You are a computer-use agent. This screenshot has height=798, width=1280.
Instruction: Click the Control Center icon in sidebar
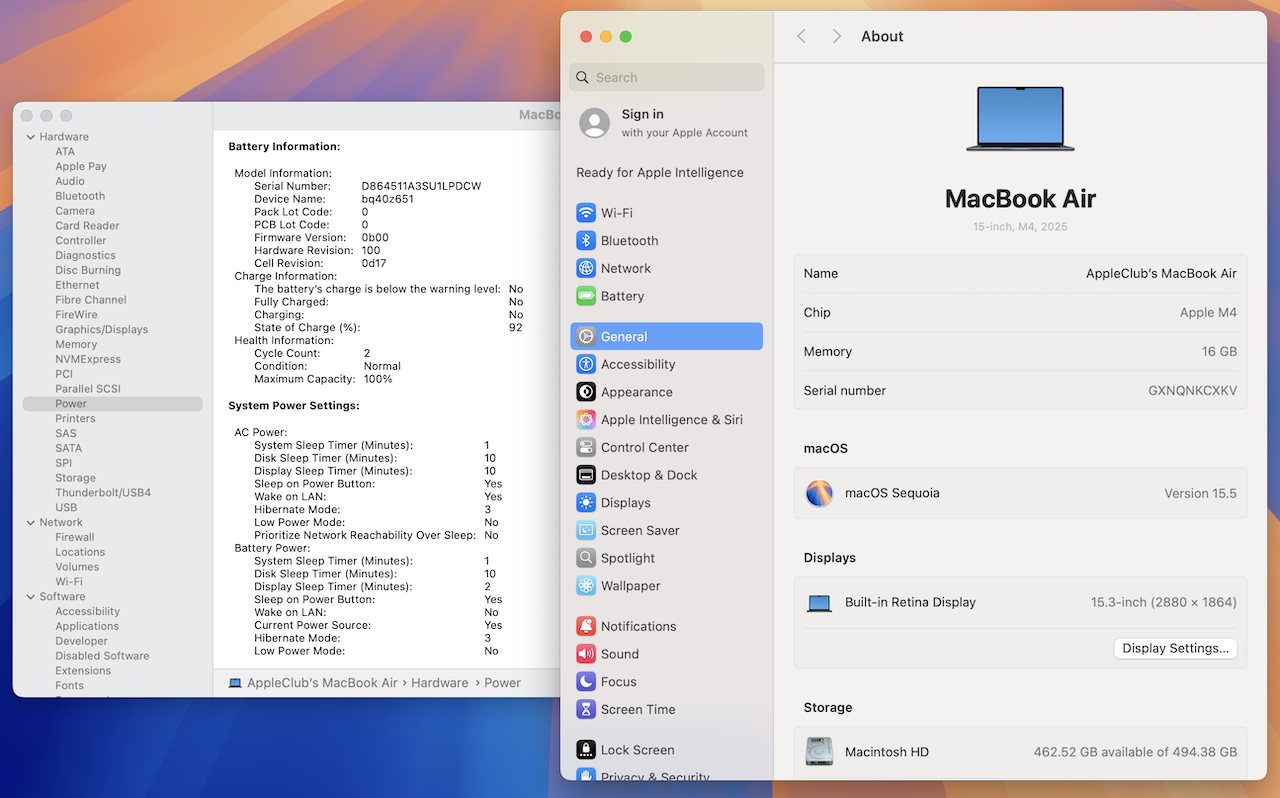(586, 447)
